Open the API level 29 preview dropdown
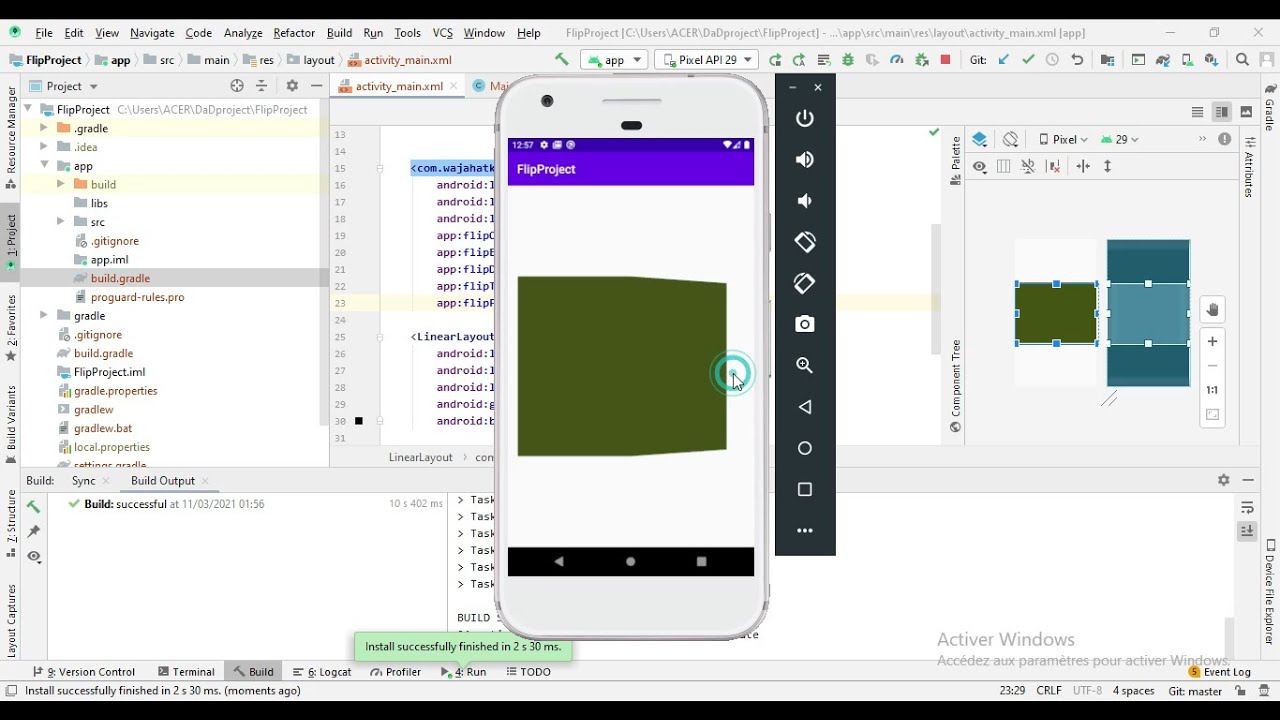The width and height of the screenshot is (1280, 720). pyautogui.click(x=1120, y=139)
